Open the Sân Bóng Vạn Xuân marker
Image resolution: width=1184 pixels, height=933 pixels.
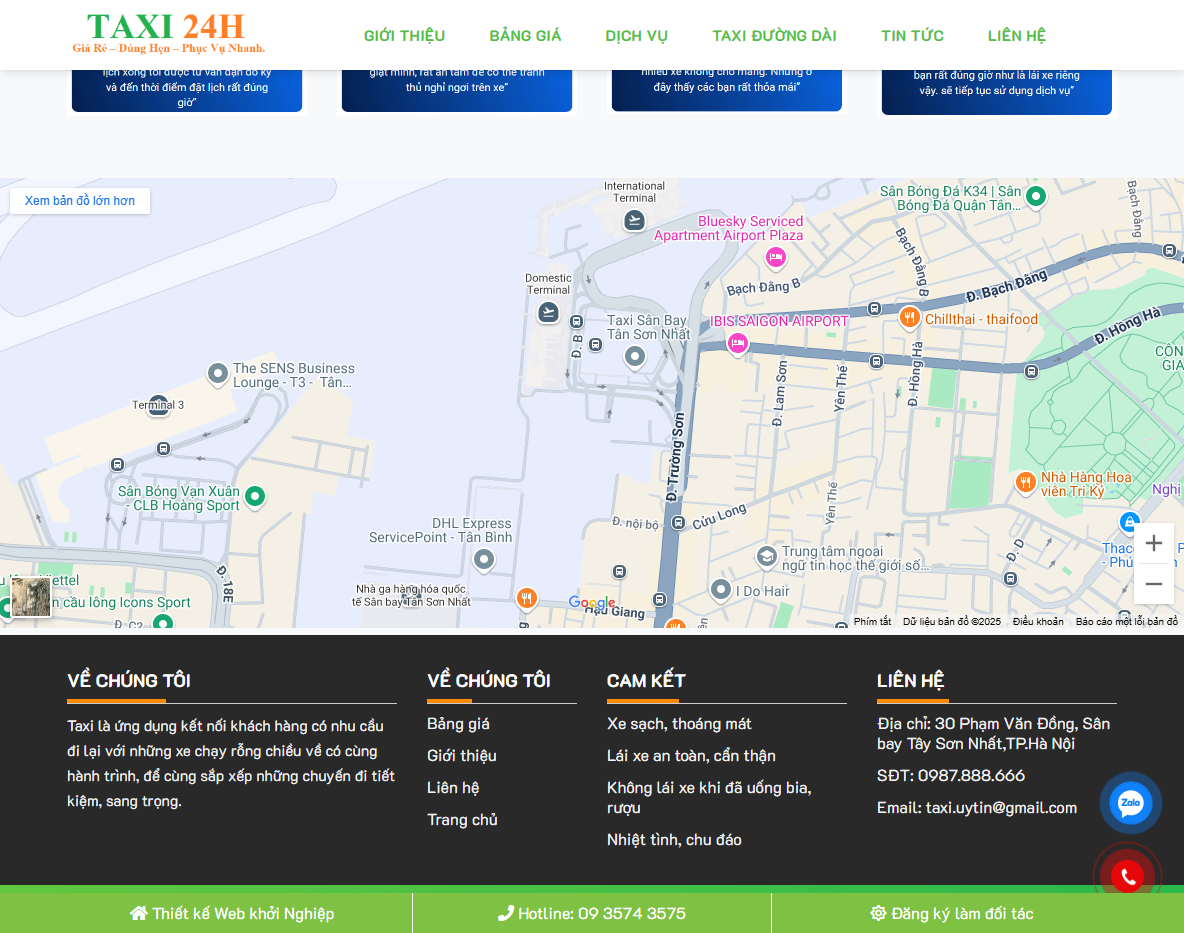tap(255, 496)
